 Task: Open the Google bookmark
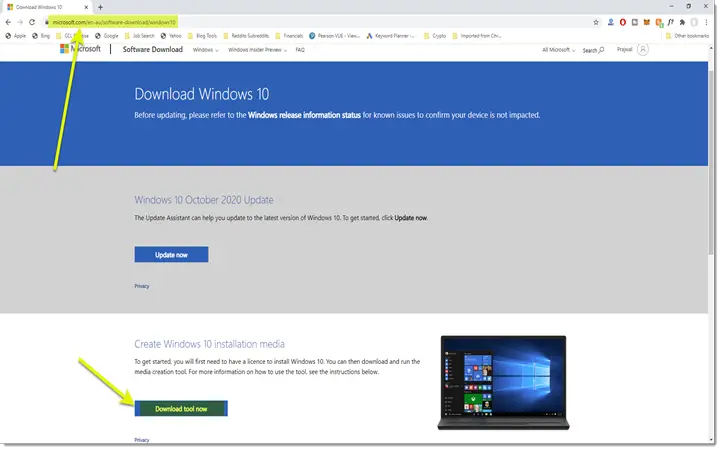(x=107, y=35)
